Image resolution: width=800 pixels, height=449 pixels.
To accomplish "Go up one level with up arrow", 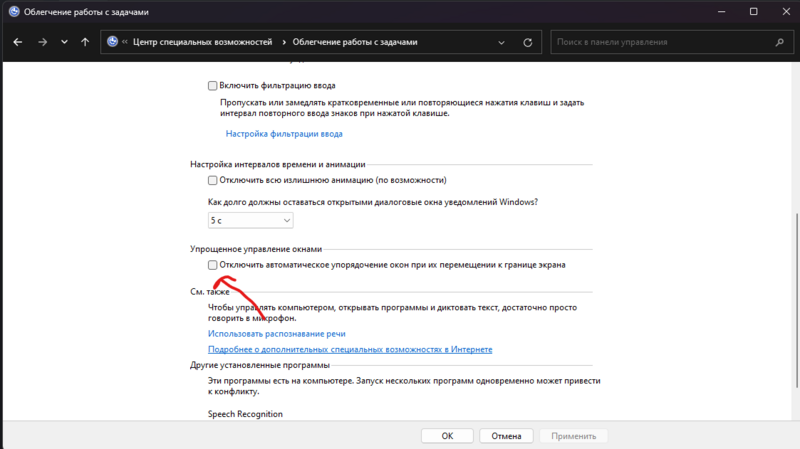I will click(x=85, y=42).
